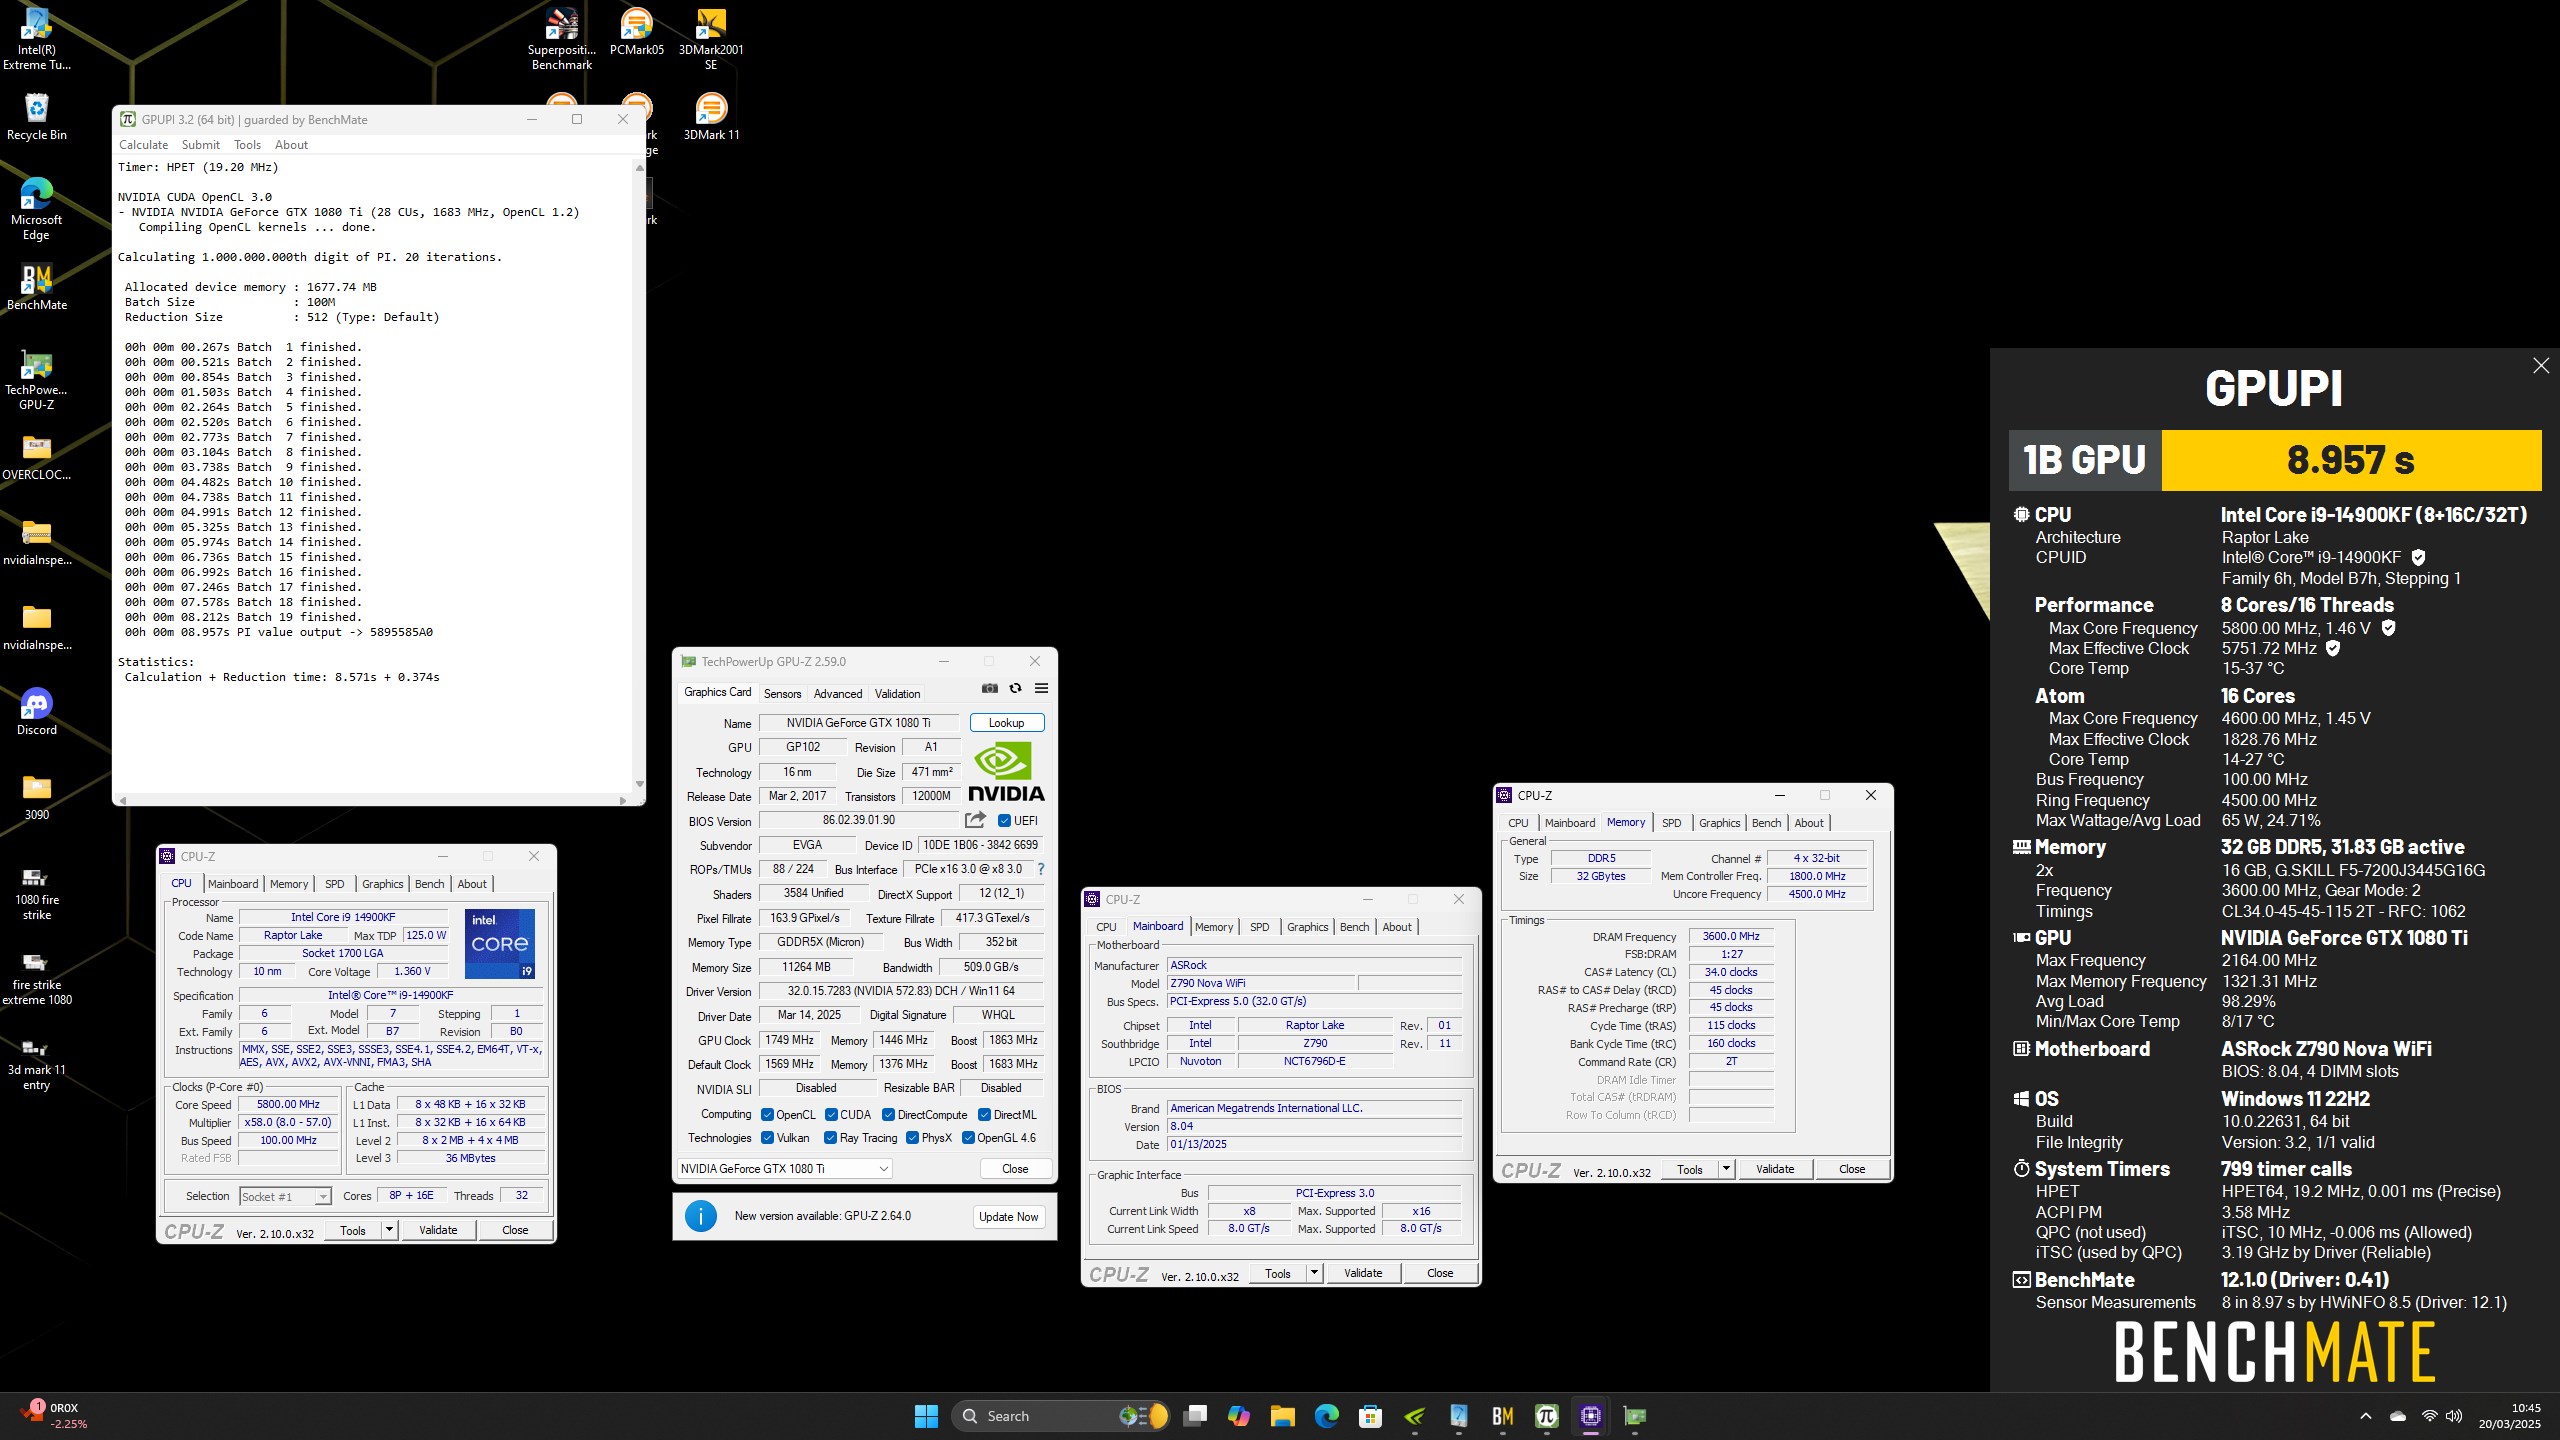Toggle the Ray Tracing checkbox
Viewport: 2560px width, 1440px height.
point(830,1138)
